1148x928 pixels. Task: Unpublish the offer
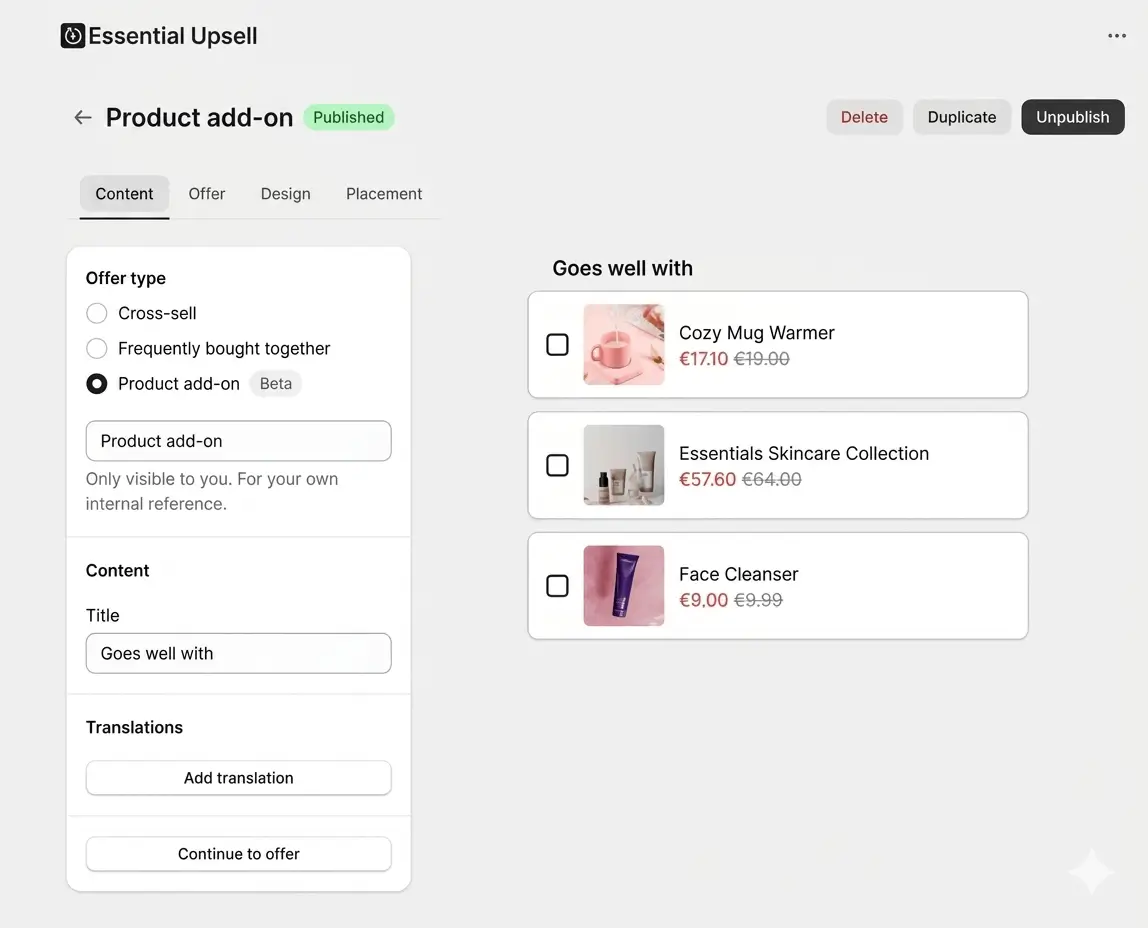tap(1073, 117)
